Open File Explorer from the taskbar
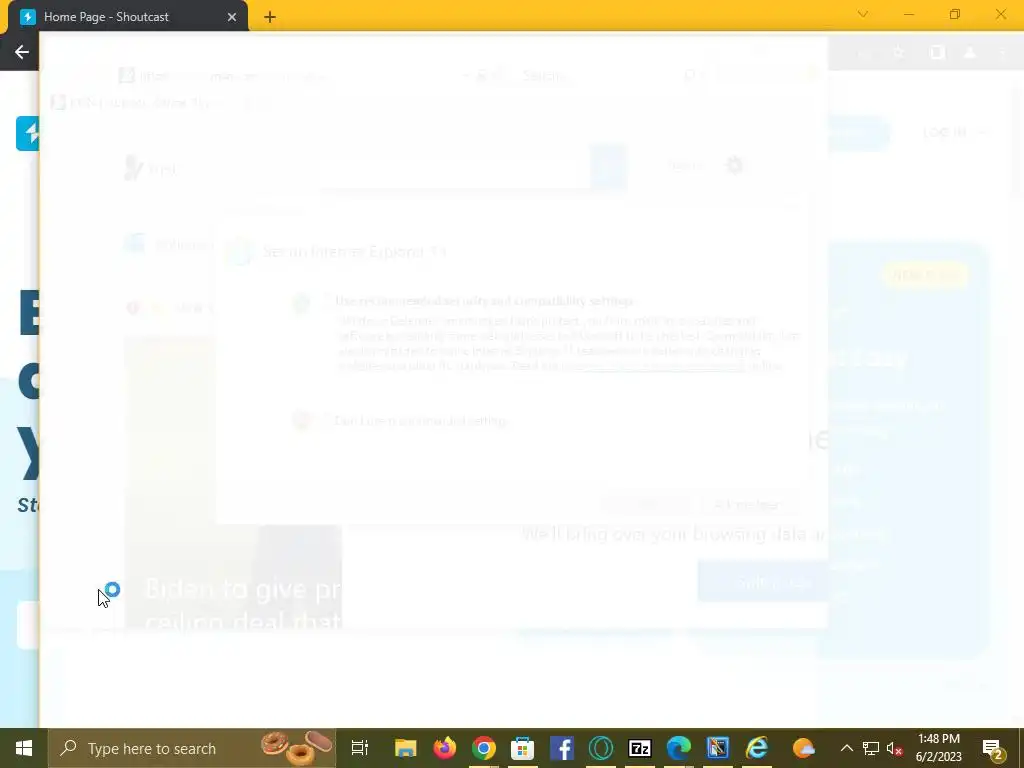The height and width of the screenshot is (768, 1024). [x=406, y=748]
